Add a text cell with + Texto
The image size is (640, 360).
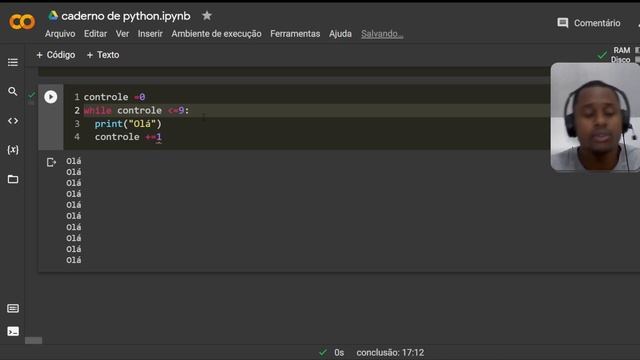(103, 55)
